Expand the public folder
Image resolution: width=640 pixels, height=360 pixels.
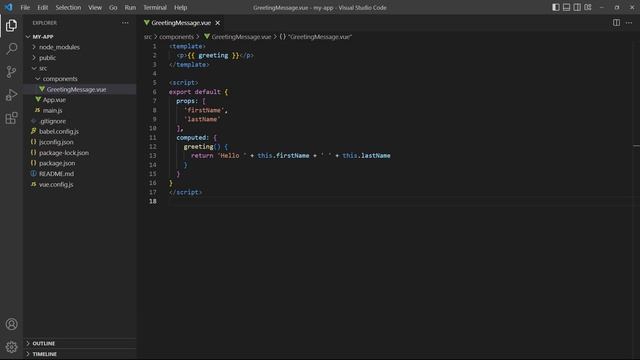(x=34, y=58)
